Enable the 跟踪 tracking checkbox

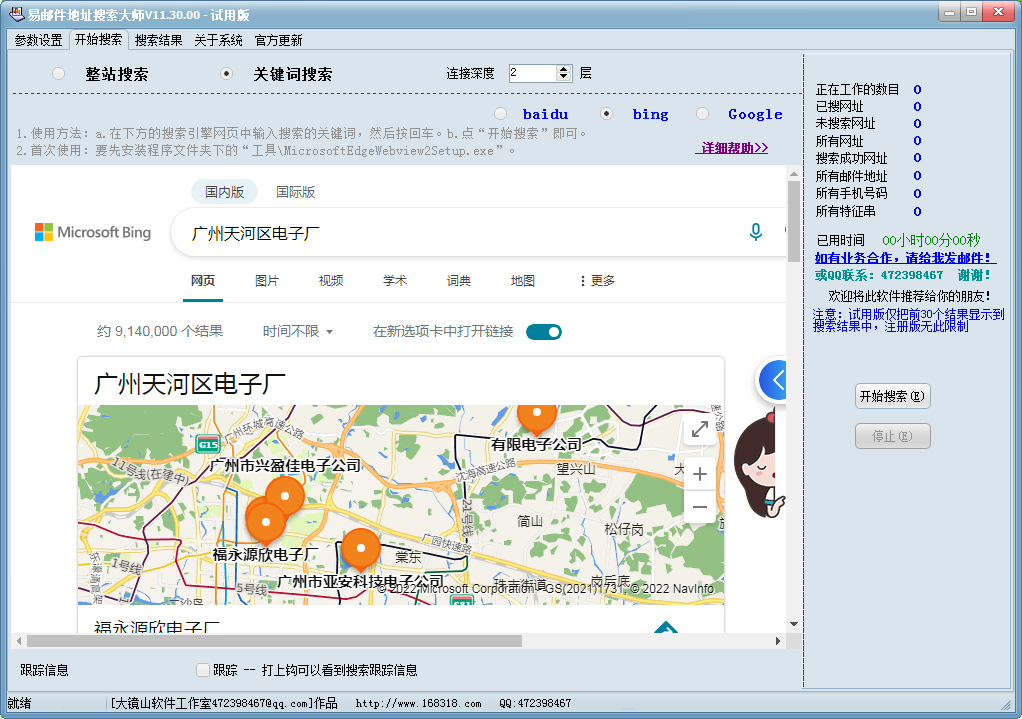coord(203,669)
